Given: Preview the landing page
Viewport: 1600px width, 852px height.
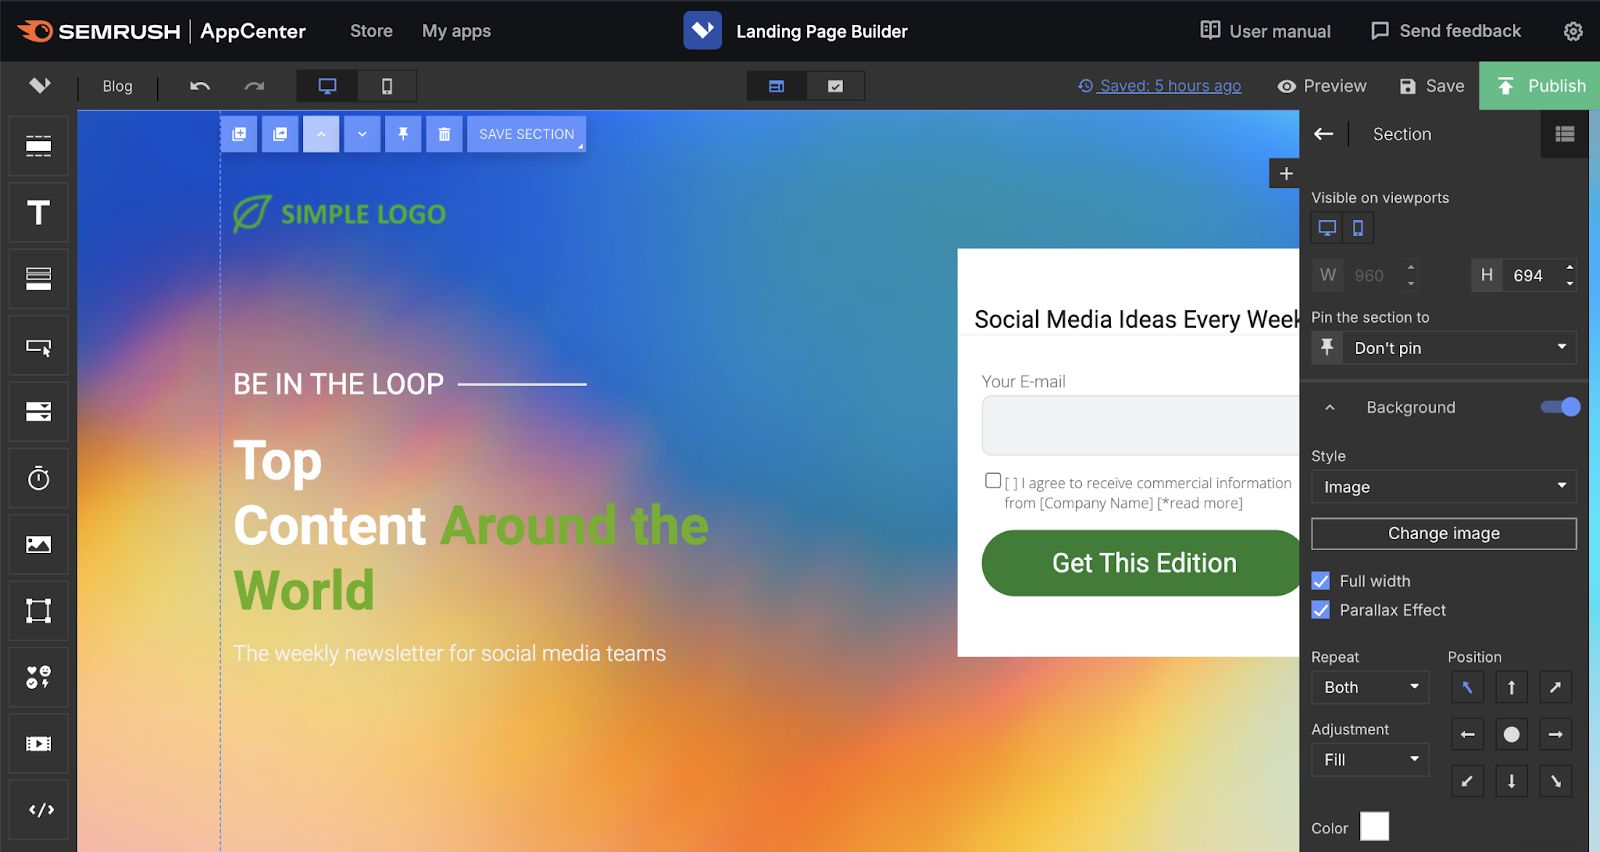Looking at the screenshot, I should click(1322, 86).
